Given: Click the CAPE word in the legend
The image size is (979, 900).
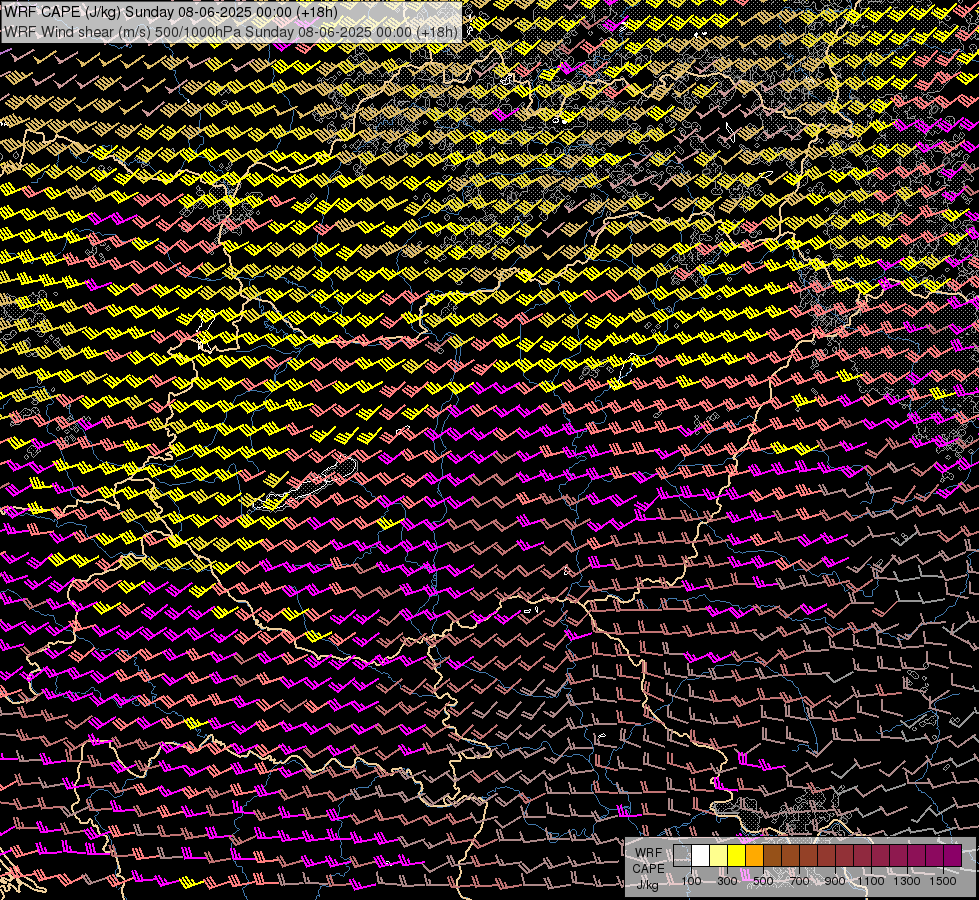Looking at the screenshot, I should [648, 869].
